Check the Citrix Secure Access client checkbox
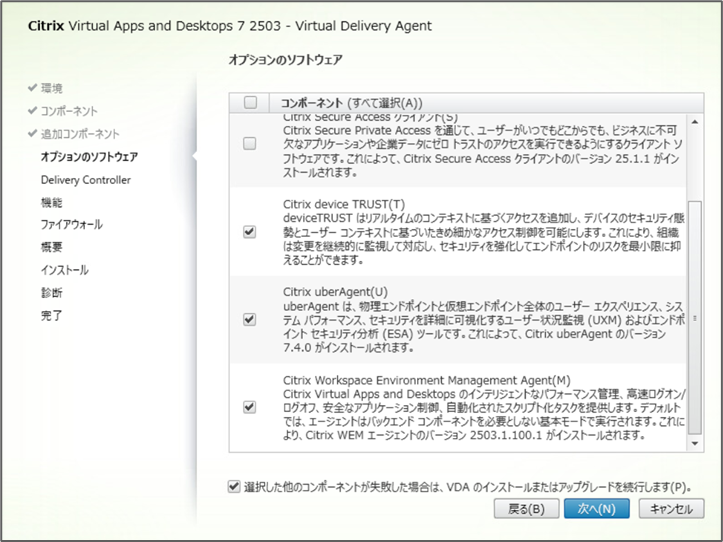Viewport: 723px width, 542px height. point(249,143)
